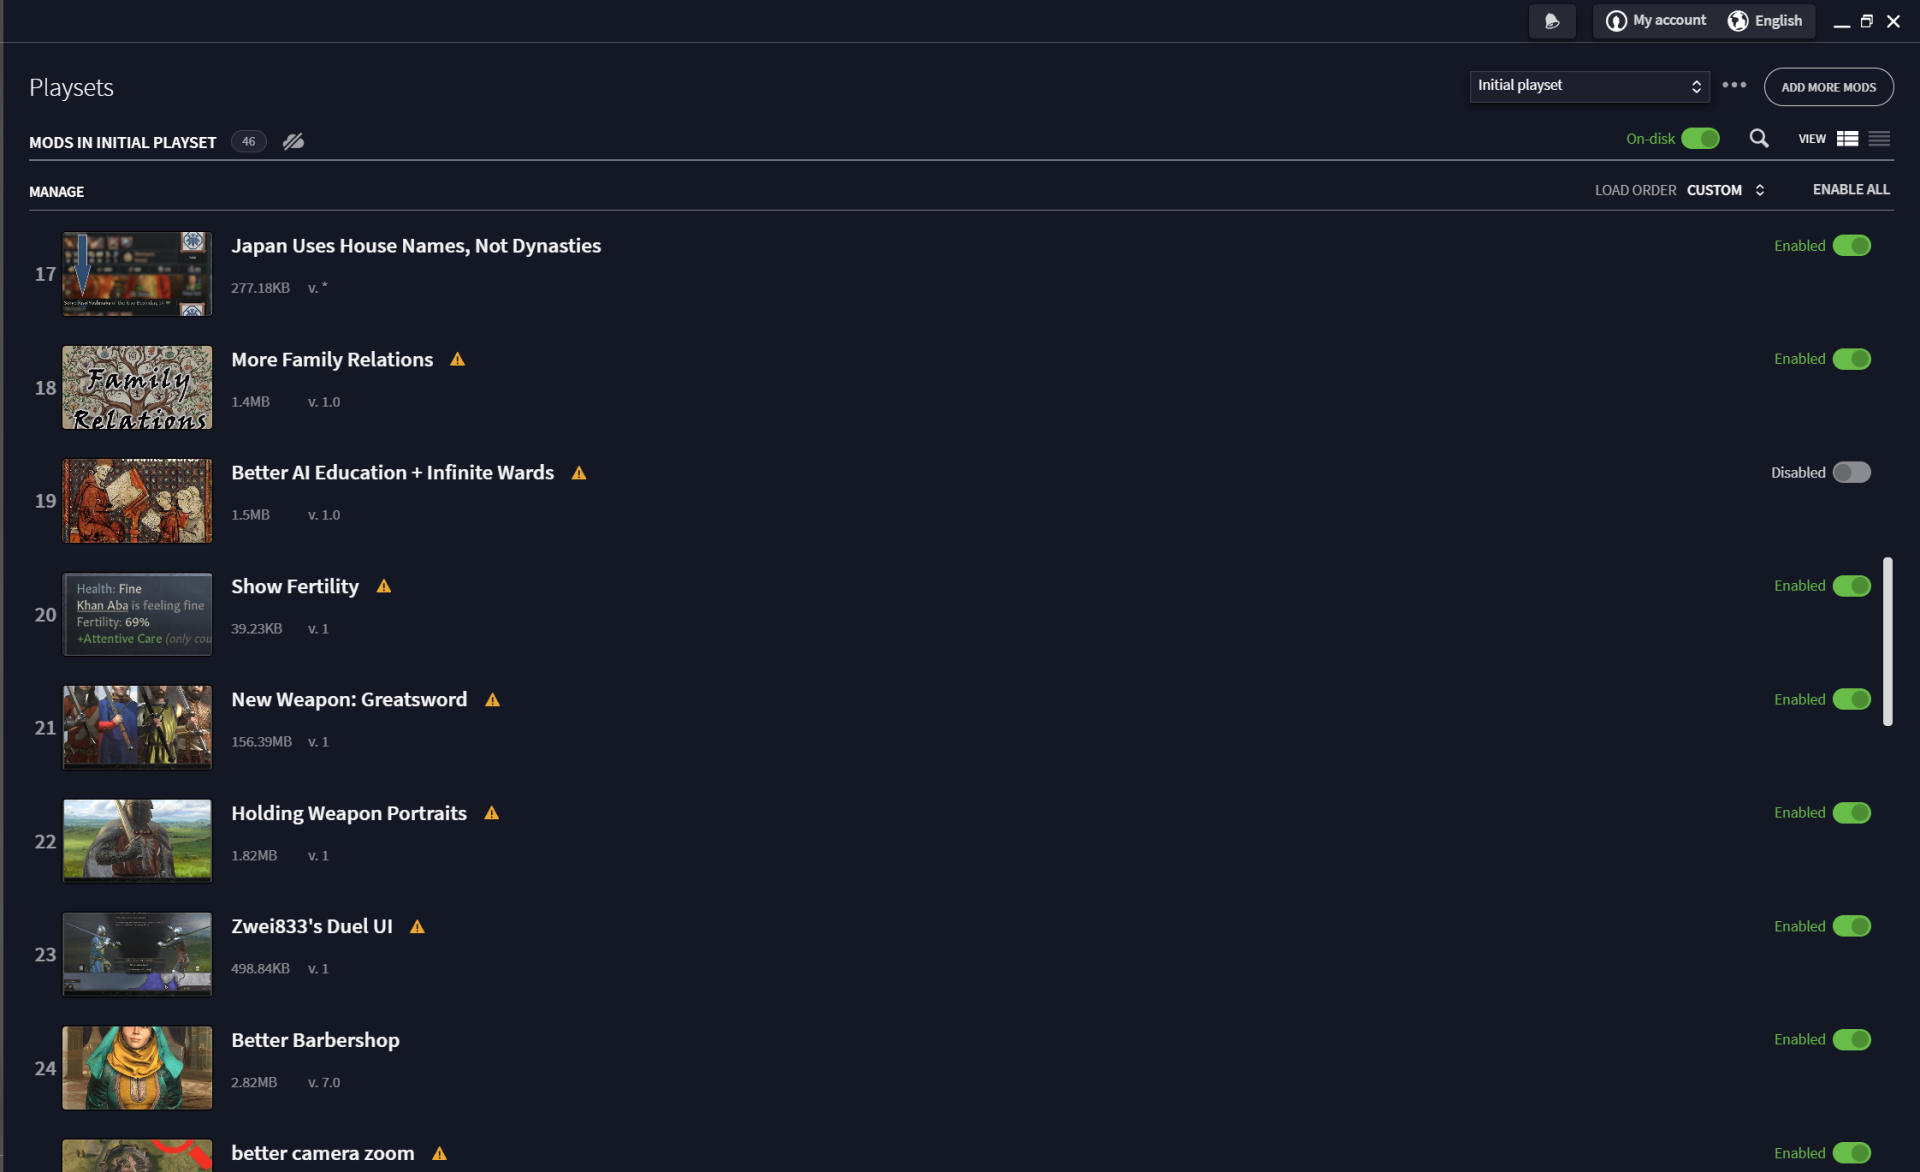This screenshot has width=1920, height=1172.
Task: Click the version text v. 7.0
Action: [x=324, y=1083]
